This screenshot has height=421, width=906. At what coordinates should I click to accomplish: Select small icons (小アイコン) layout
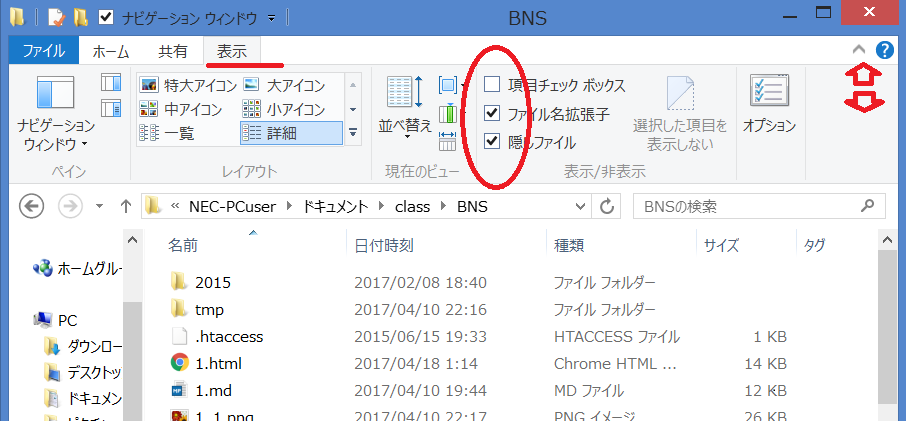click(284, 109)
